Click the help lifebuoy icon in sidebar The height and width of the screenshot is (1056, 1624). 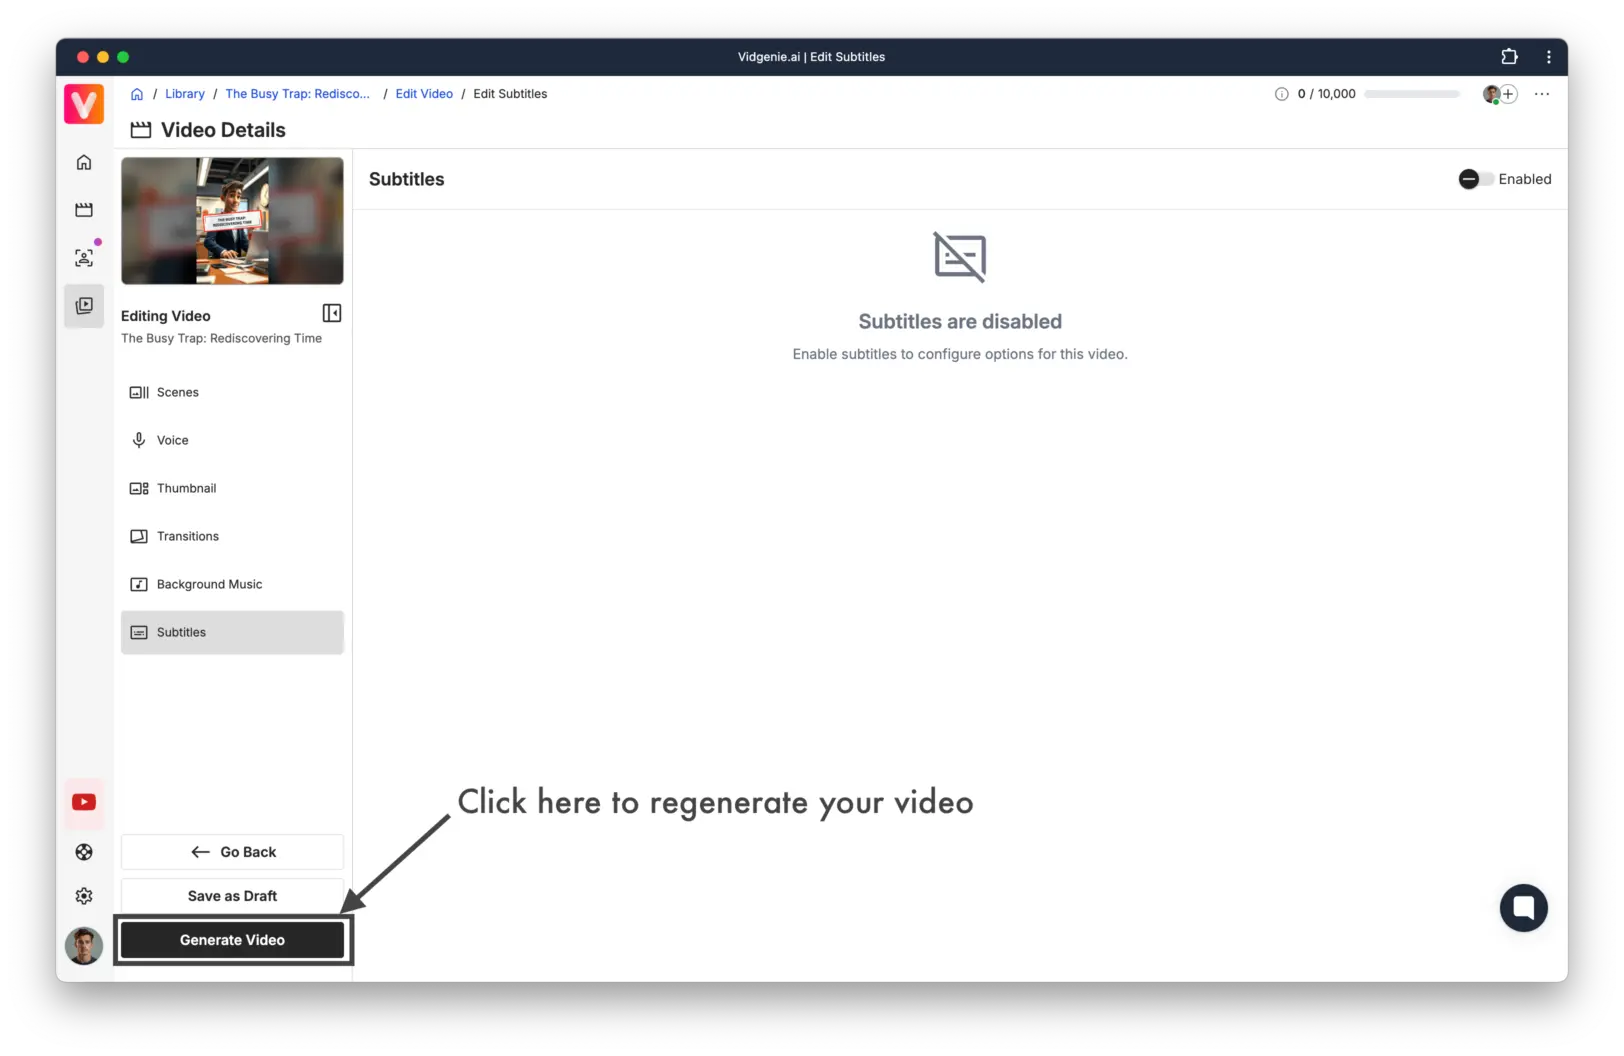tap(84, 852)
